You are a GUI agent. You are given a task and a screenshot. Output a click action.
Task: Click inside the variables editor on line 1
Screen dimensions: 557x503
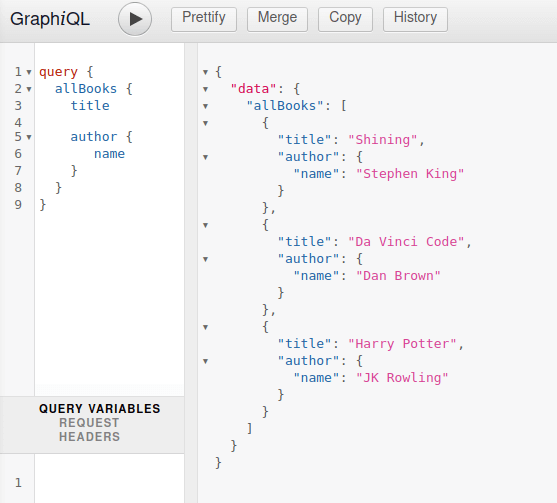(109, 482)
